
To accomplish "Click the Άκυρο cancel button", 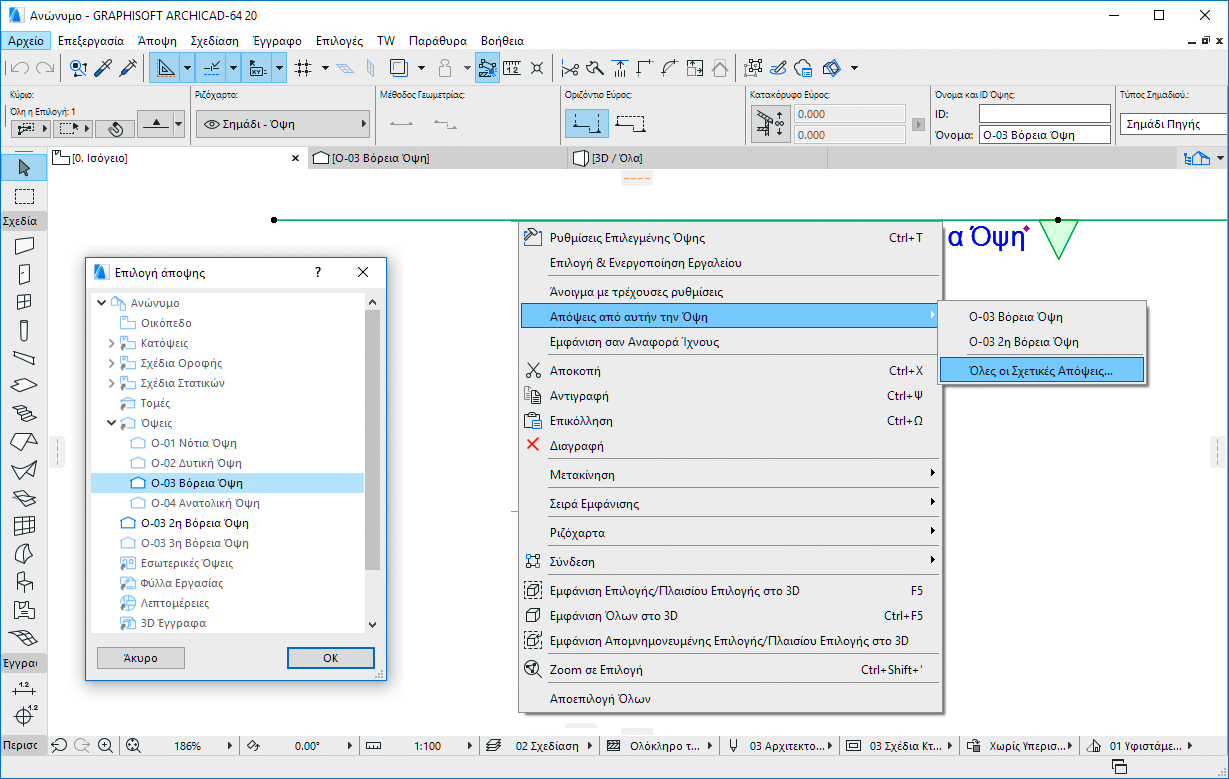I will (141, 658).
